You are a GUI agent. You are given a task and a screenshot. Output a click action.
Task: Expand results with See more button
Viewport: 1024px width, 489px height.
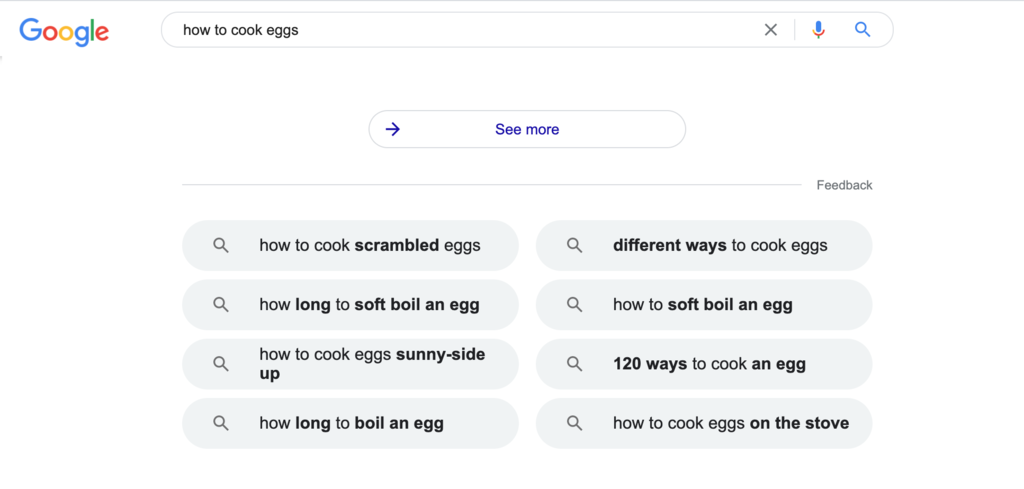(527, 129)
